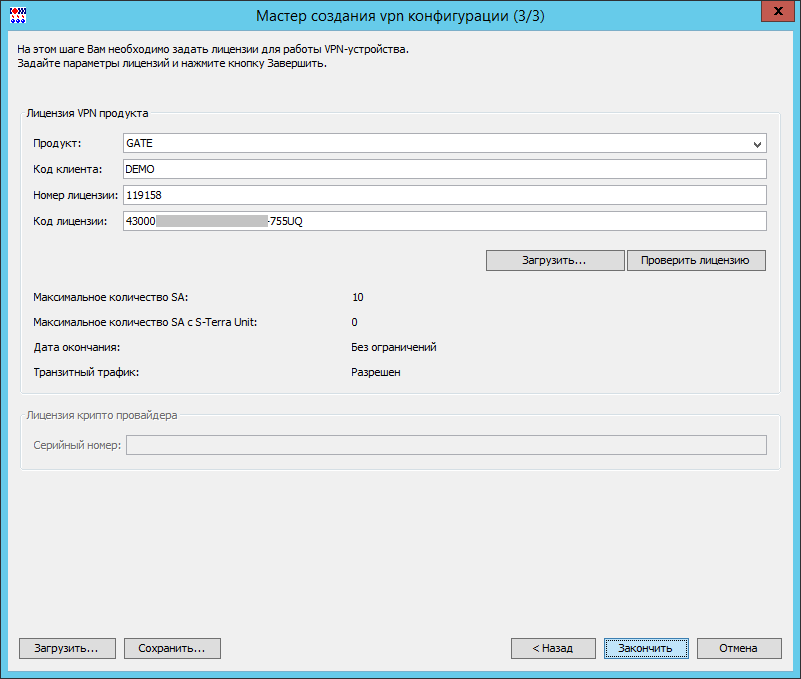
Task: Click Загрузить... button in license section
Action: pos(555,261)
